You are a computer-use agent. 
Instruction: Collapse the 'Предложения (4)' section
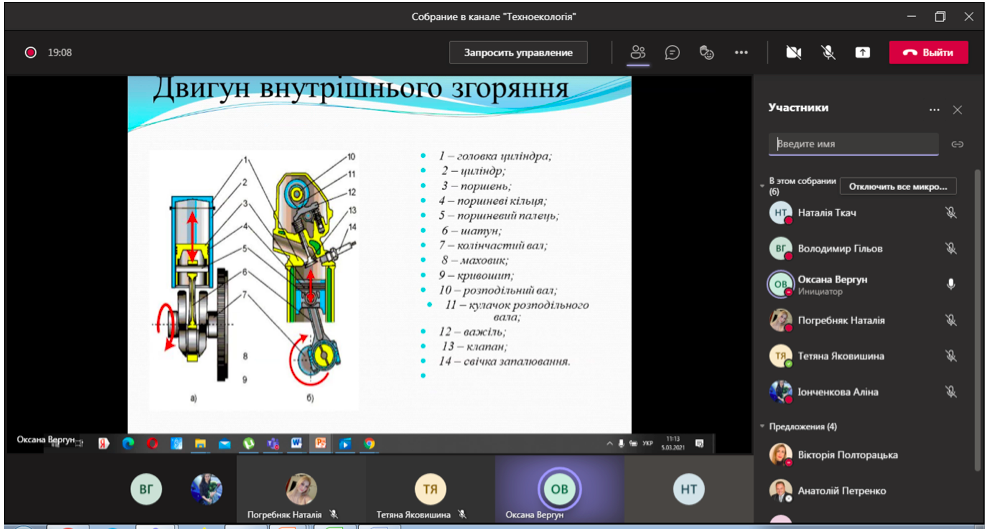(762, 427)
